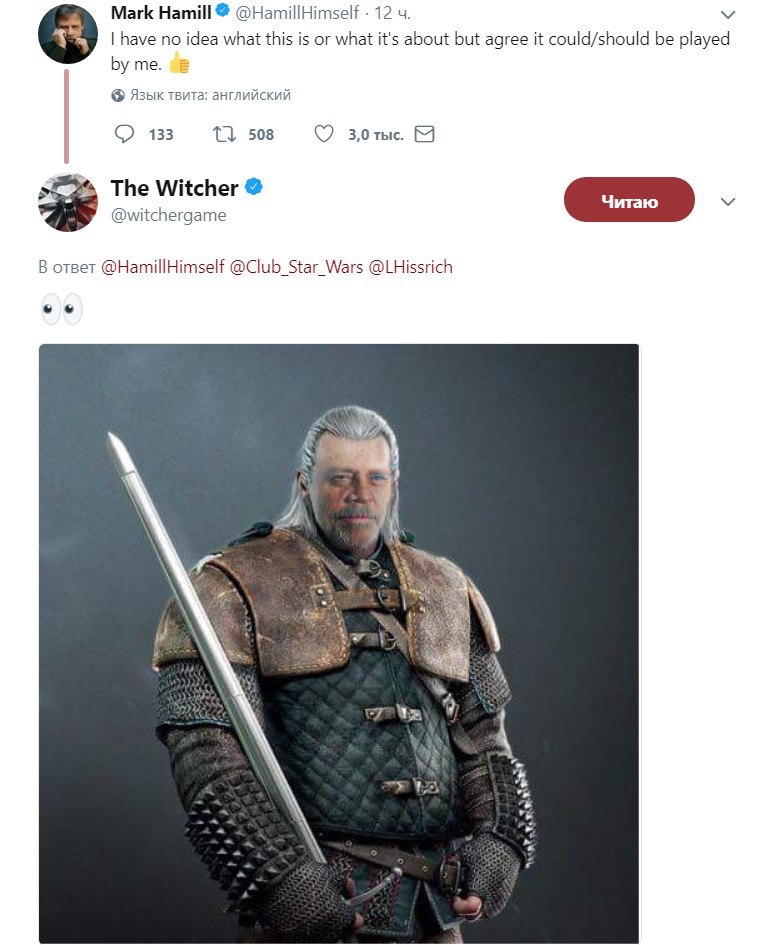Open dropdown arrow on Mark Hamill's tweet
This screenshot has width=773, height=945.
click(728, 15)
